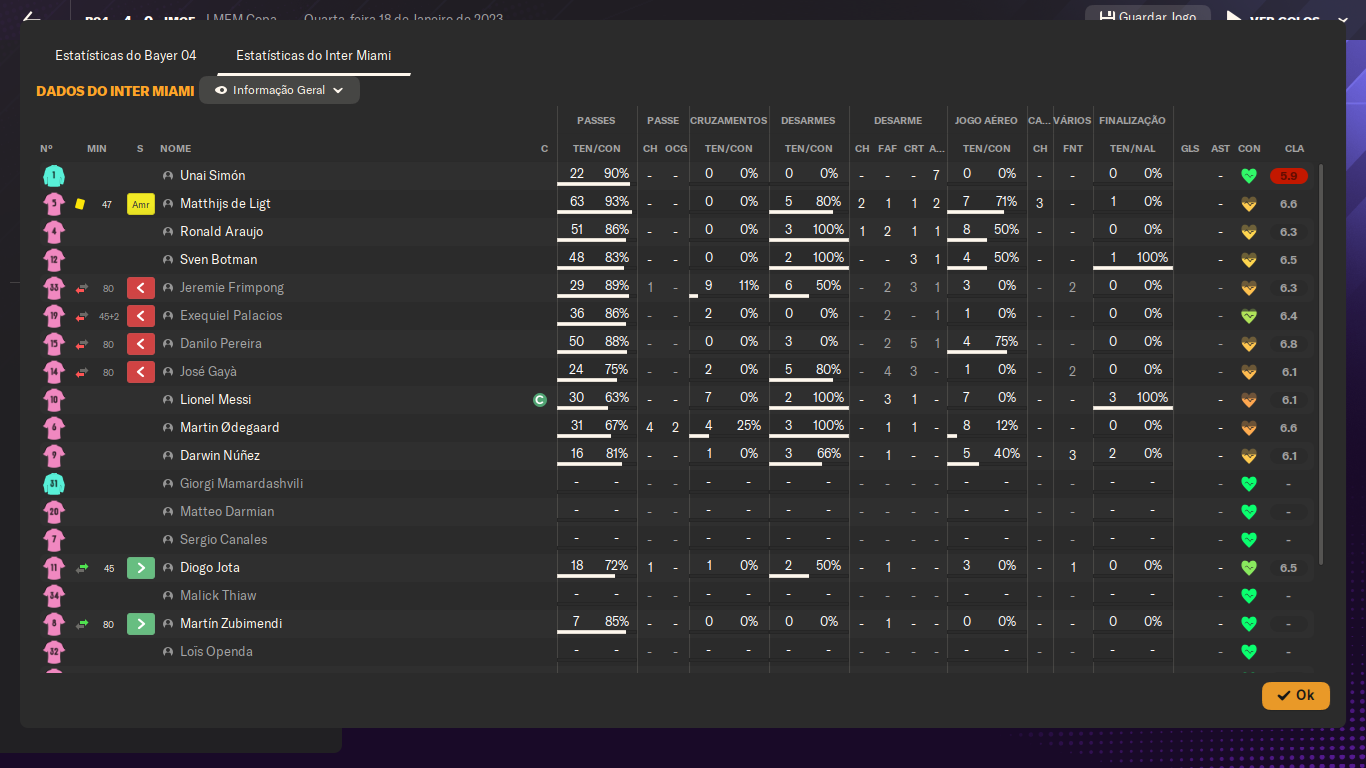Click the PASSES column group header
The image size is (1366, 768).
click(597, 121)
